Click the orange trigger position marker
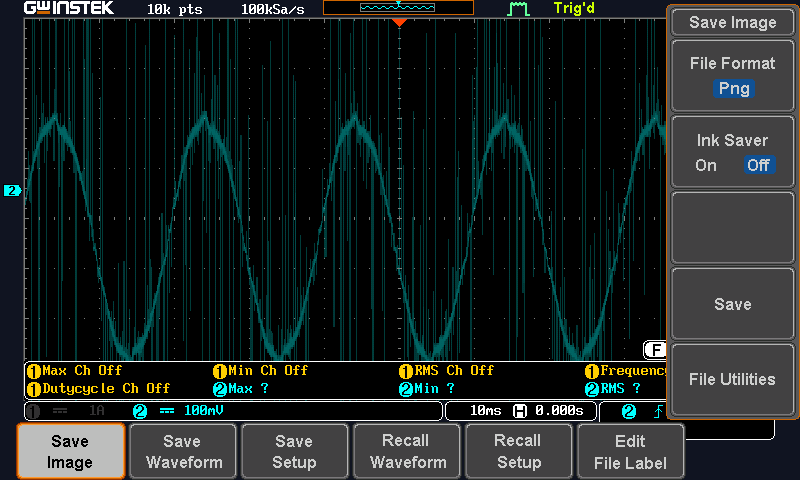Viewport: 800px width, 480px height. (x=399, y=22)
